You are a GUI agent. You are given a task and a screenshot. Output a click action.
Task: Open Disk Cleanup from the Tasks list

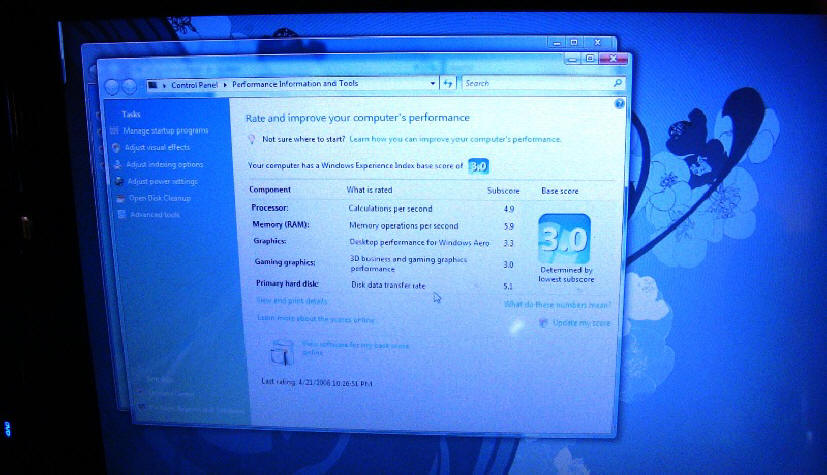(160, 198)
